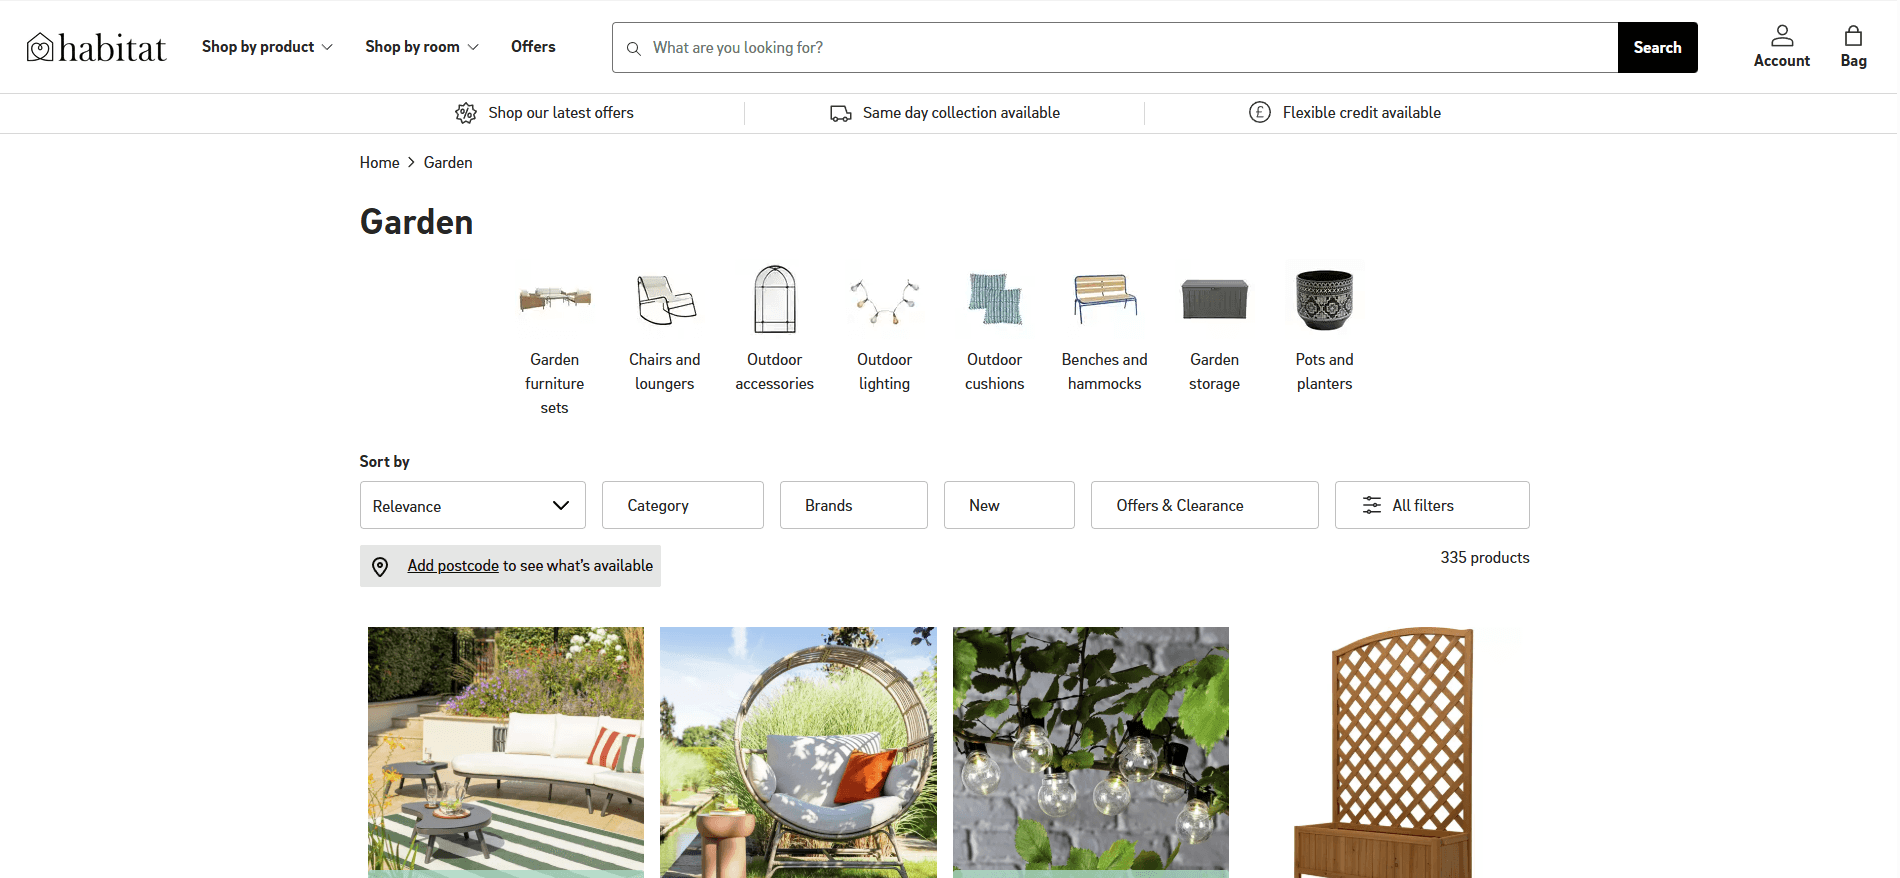This screenshot has height=878, width=1900.
Task: Click the 'Garden' page heading
Action: click(x=417, y=222)
